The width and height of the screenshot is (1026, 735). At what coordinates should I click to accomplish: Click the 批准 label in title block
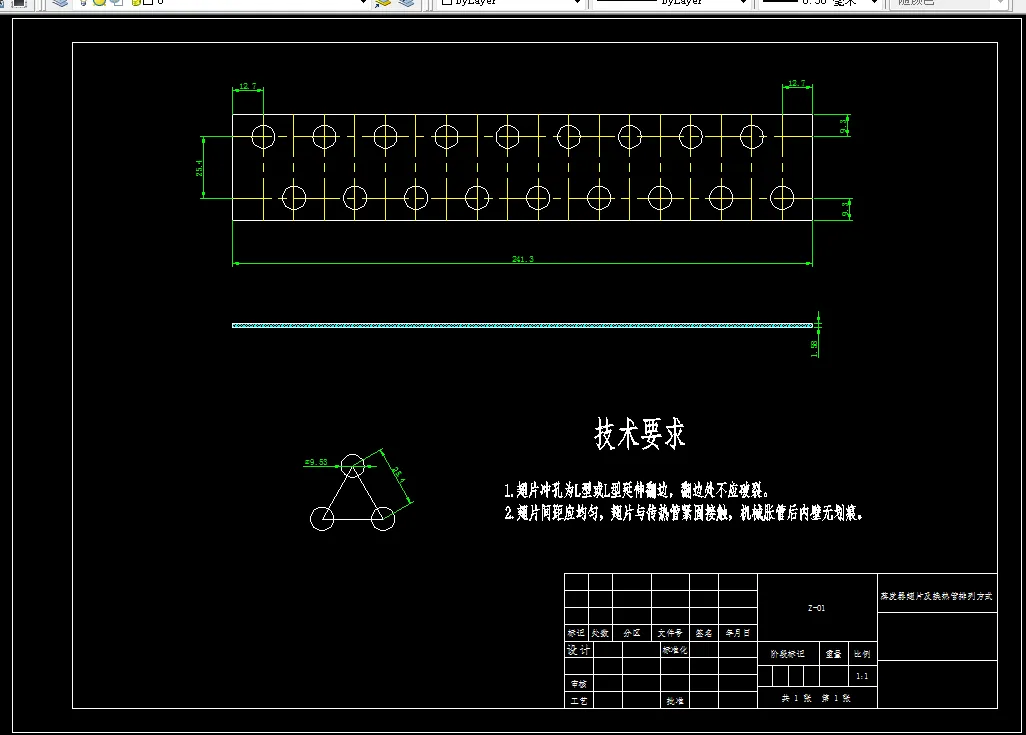point(675,700)
